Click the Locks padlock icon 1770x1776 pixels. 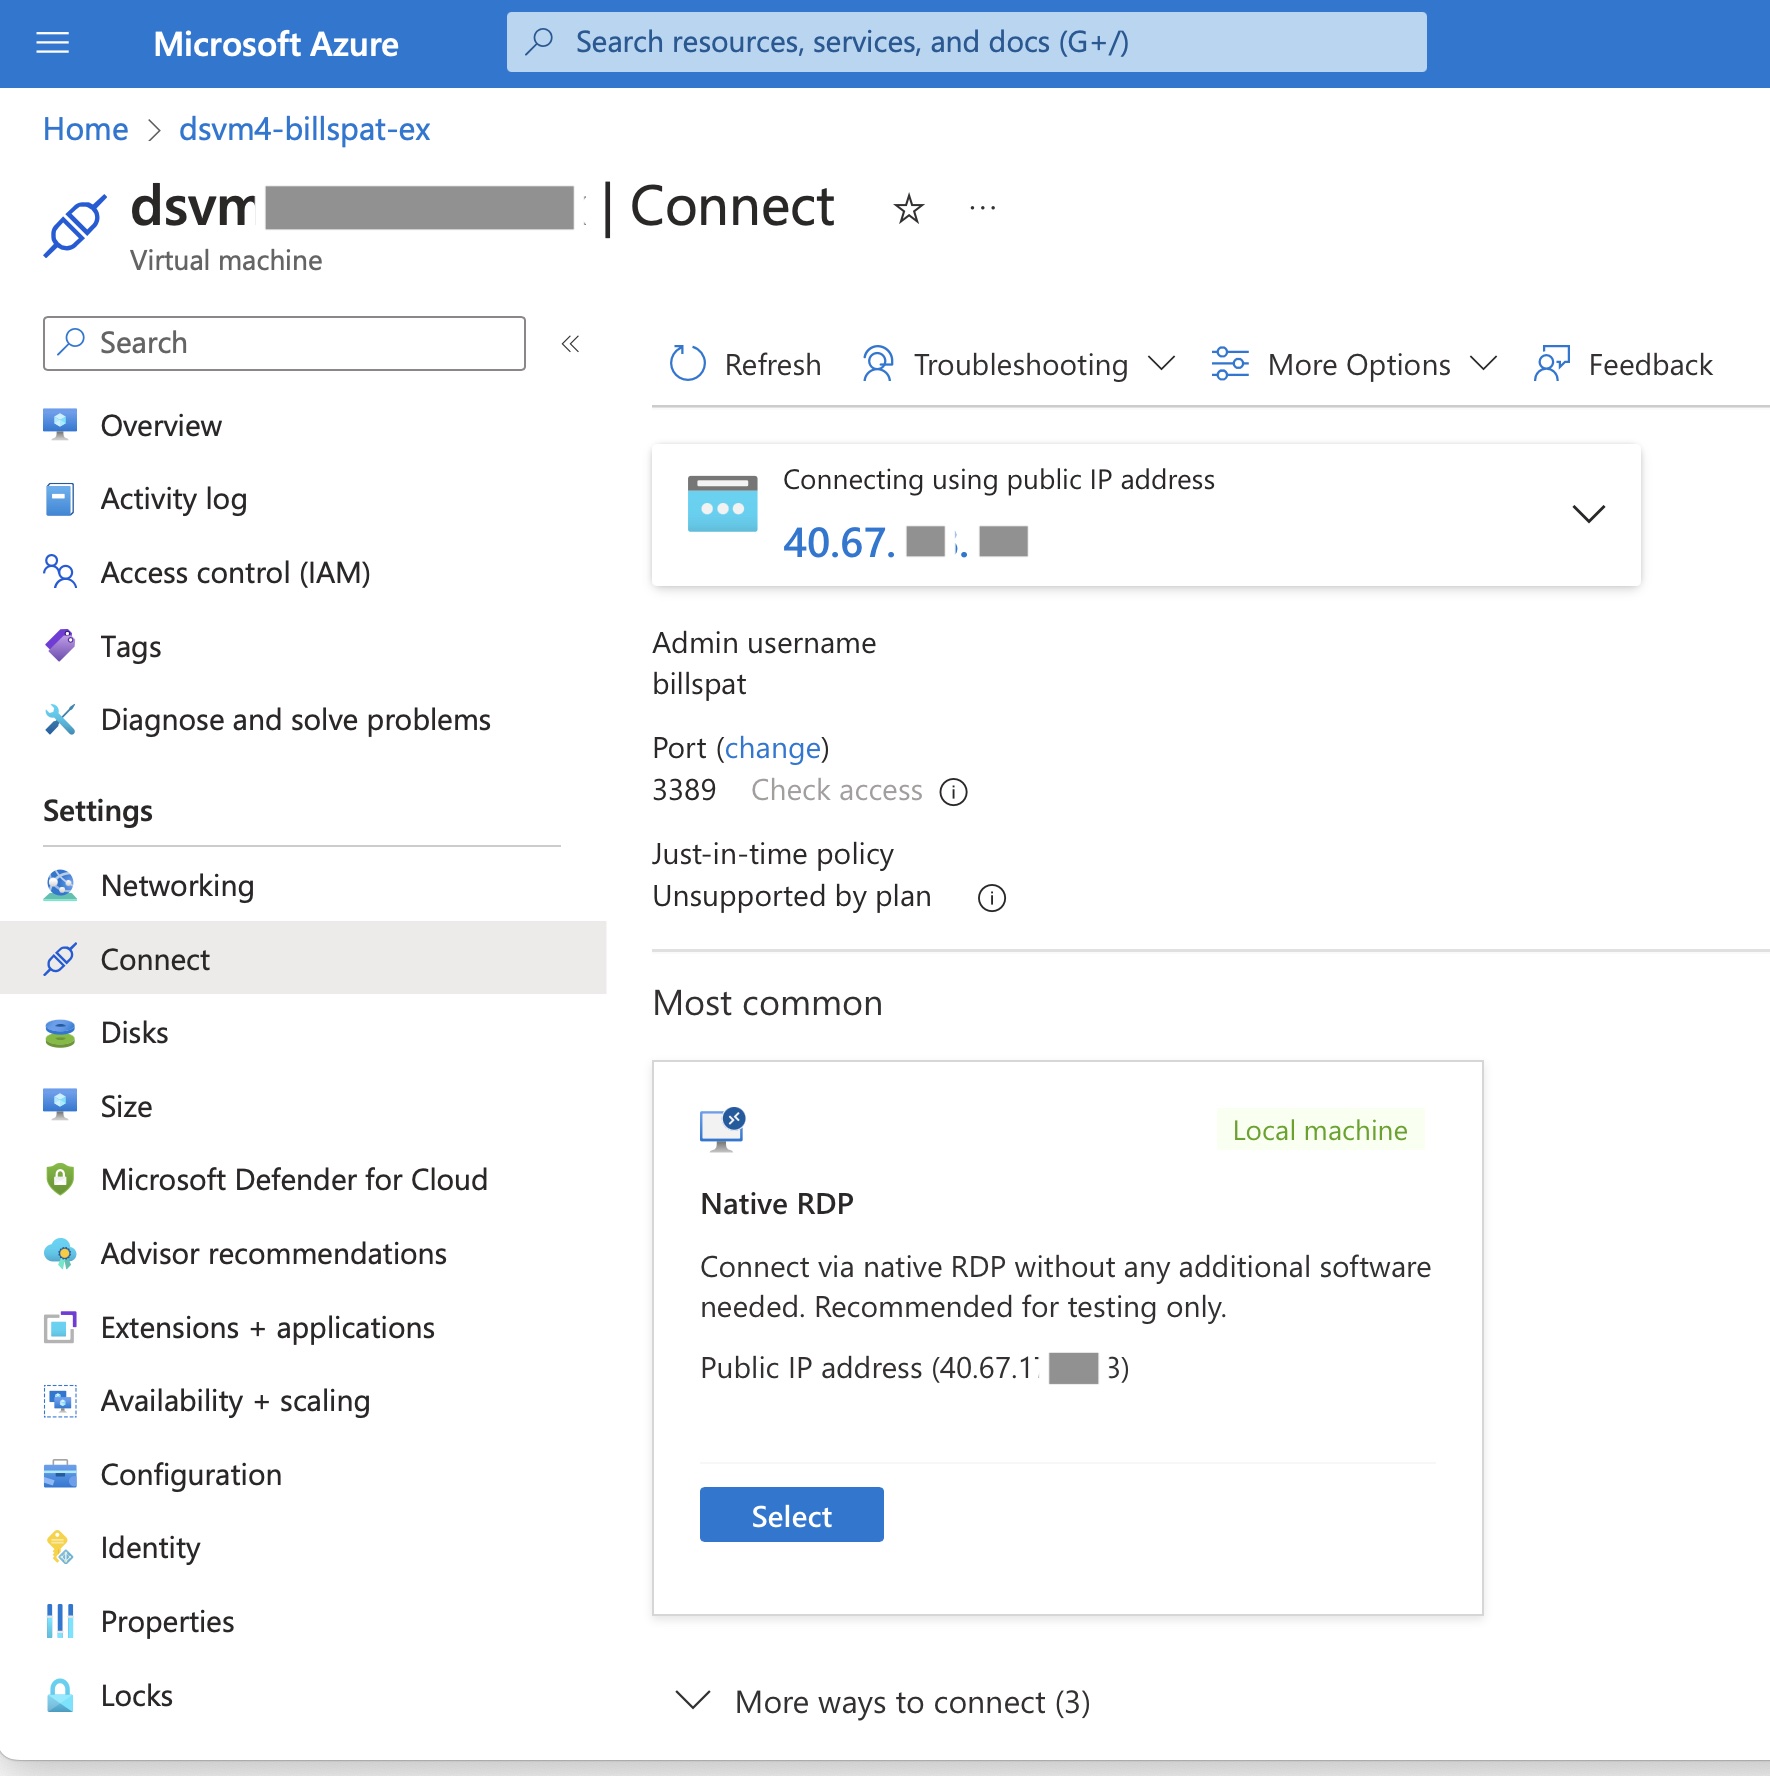60,1695
